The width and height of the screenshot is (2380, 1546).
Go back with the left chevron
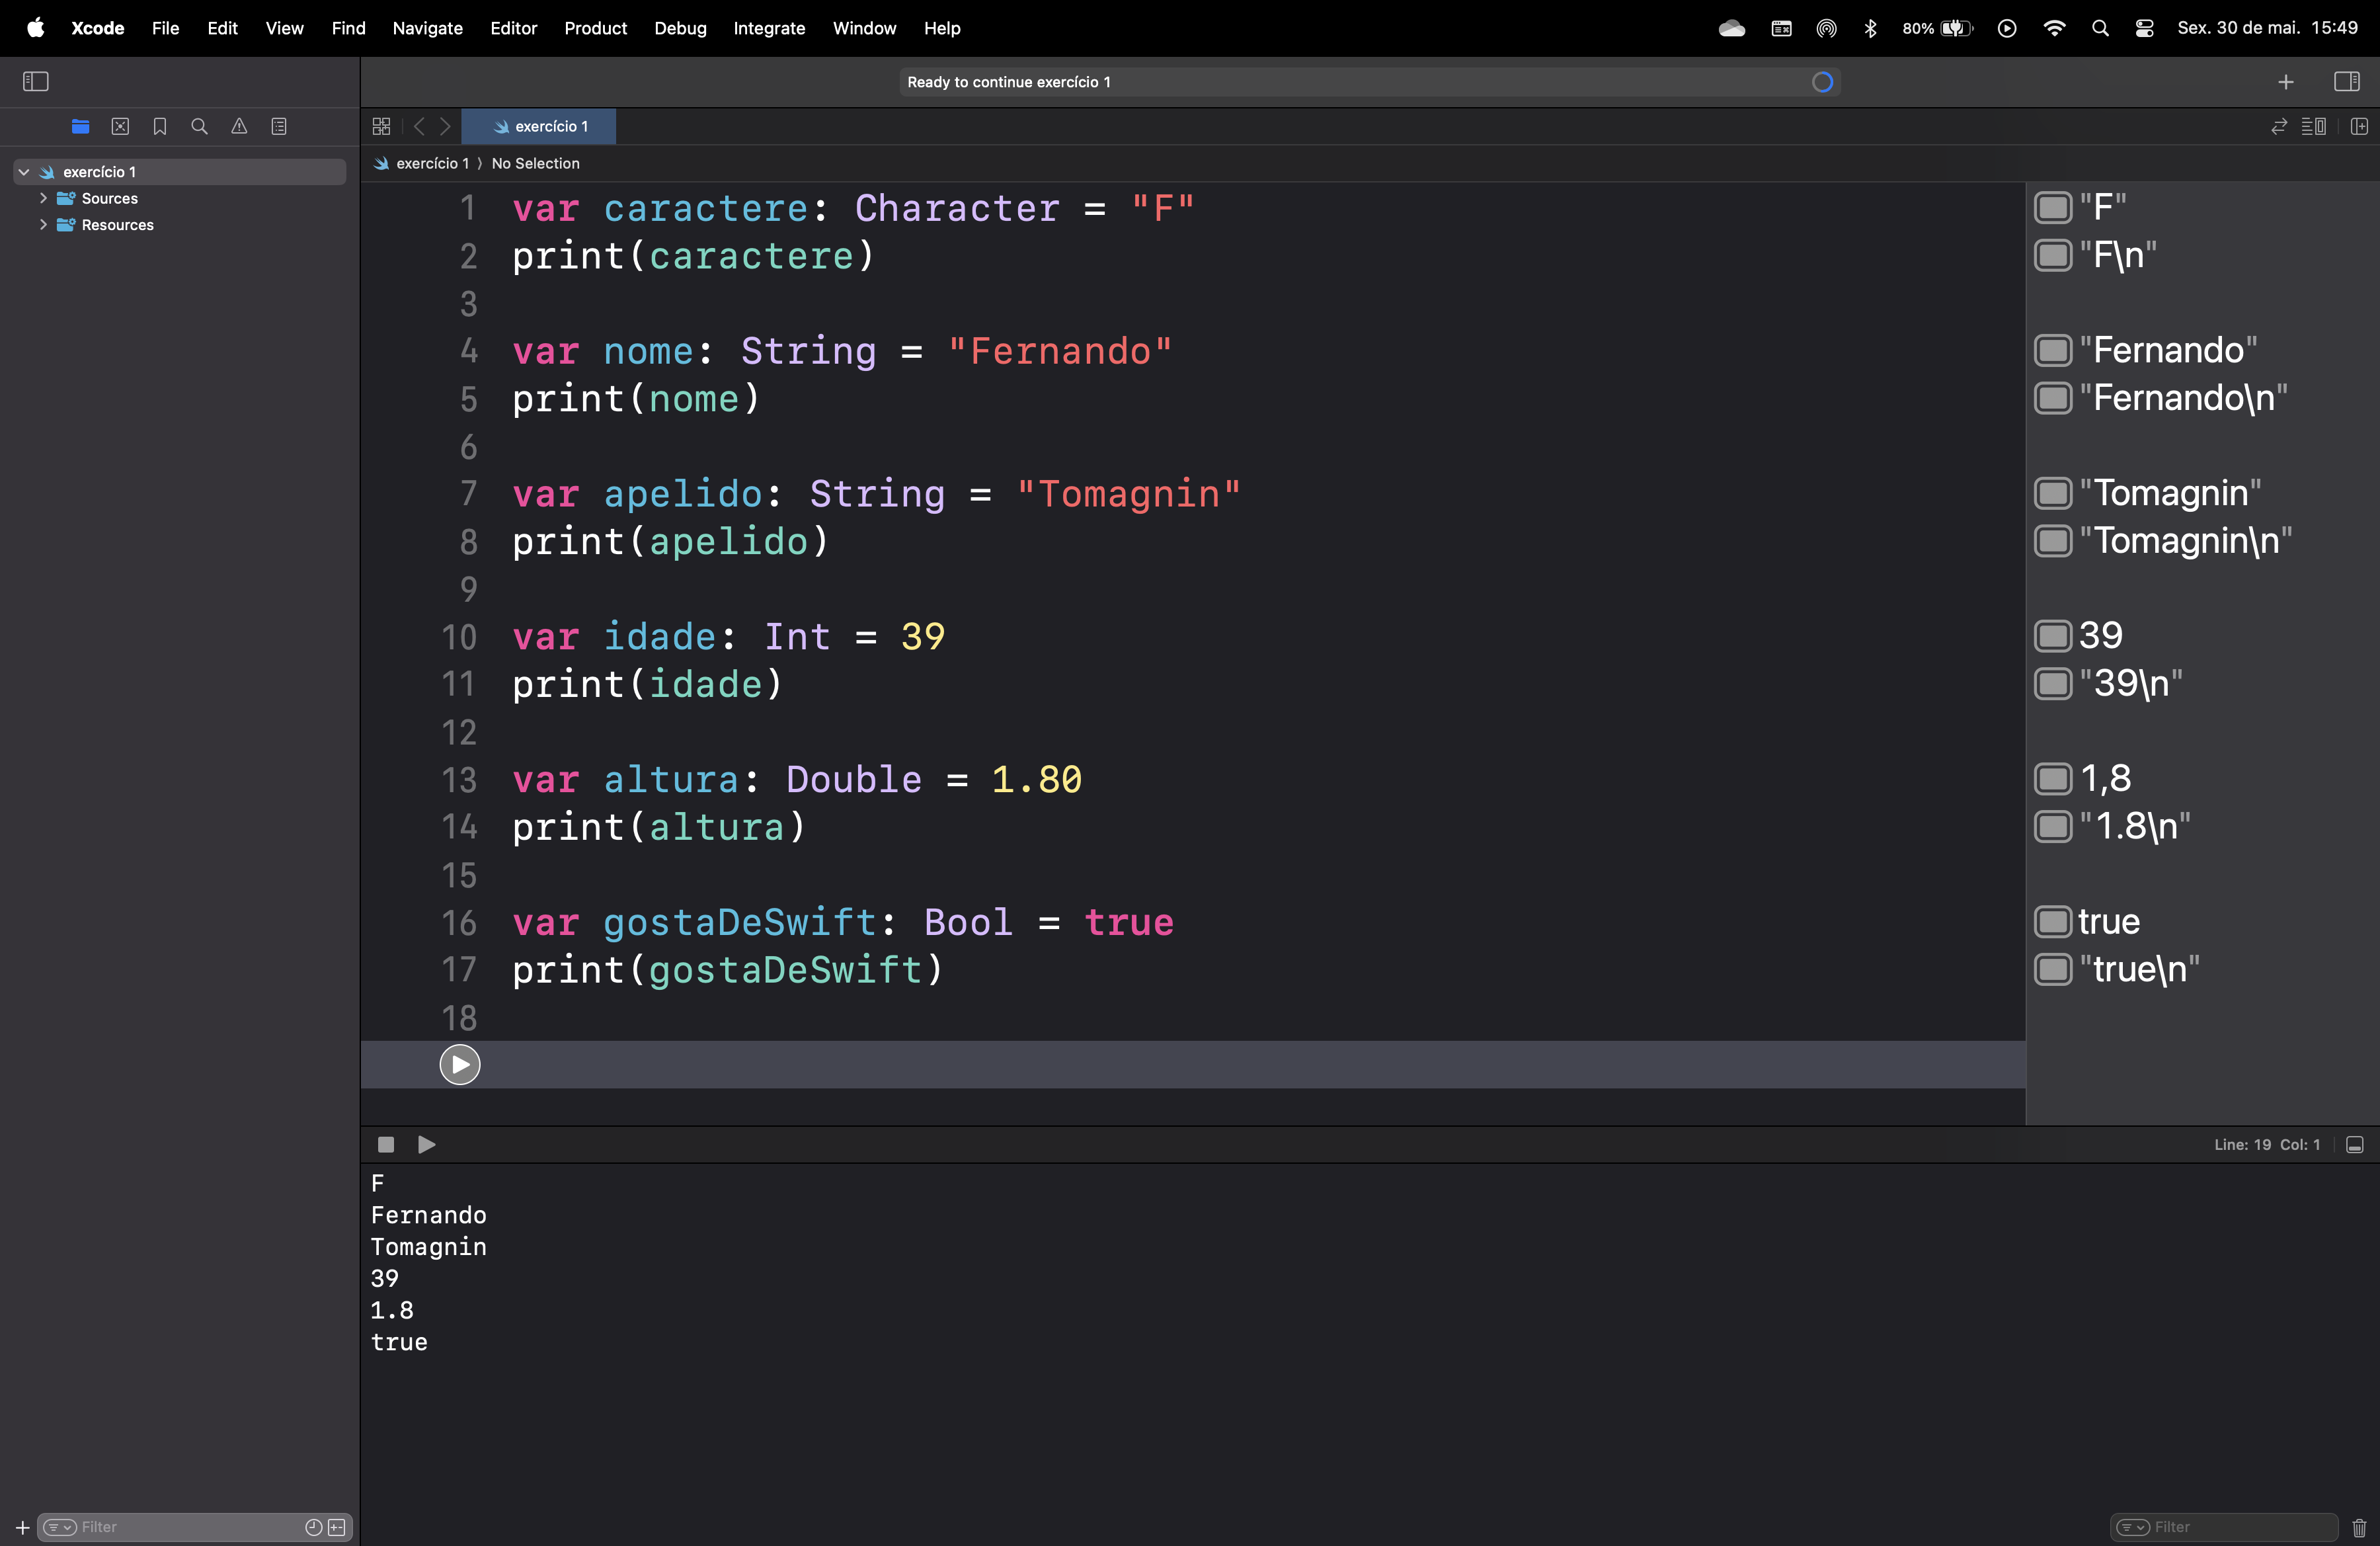[x=419, y=127]
